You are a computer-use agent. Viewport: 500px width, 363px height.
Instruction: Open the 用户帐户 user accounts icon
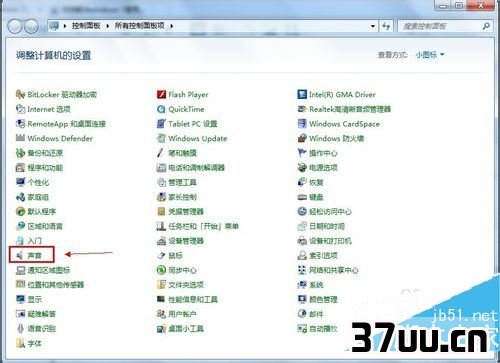pyautogui.click(x=161, y=314)
